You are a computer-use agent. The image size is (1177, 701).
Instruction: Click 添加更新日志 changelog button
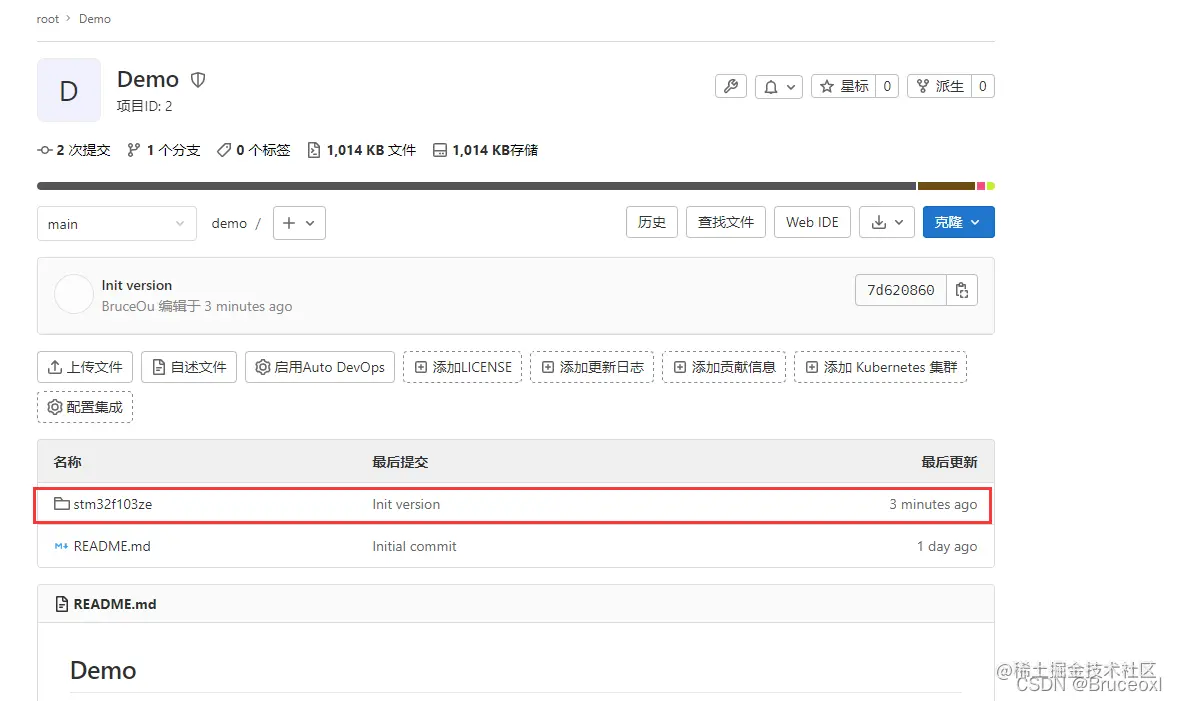point(592,367)
